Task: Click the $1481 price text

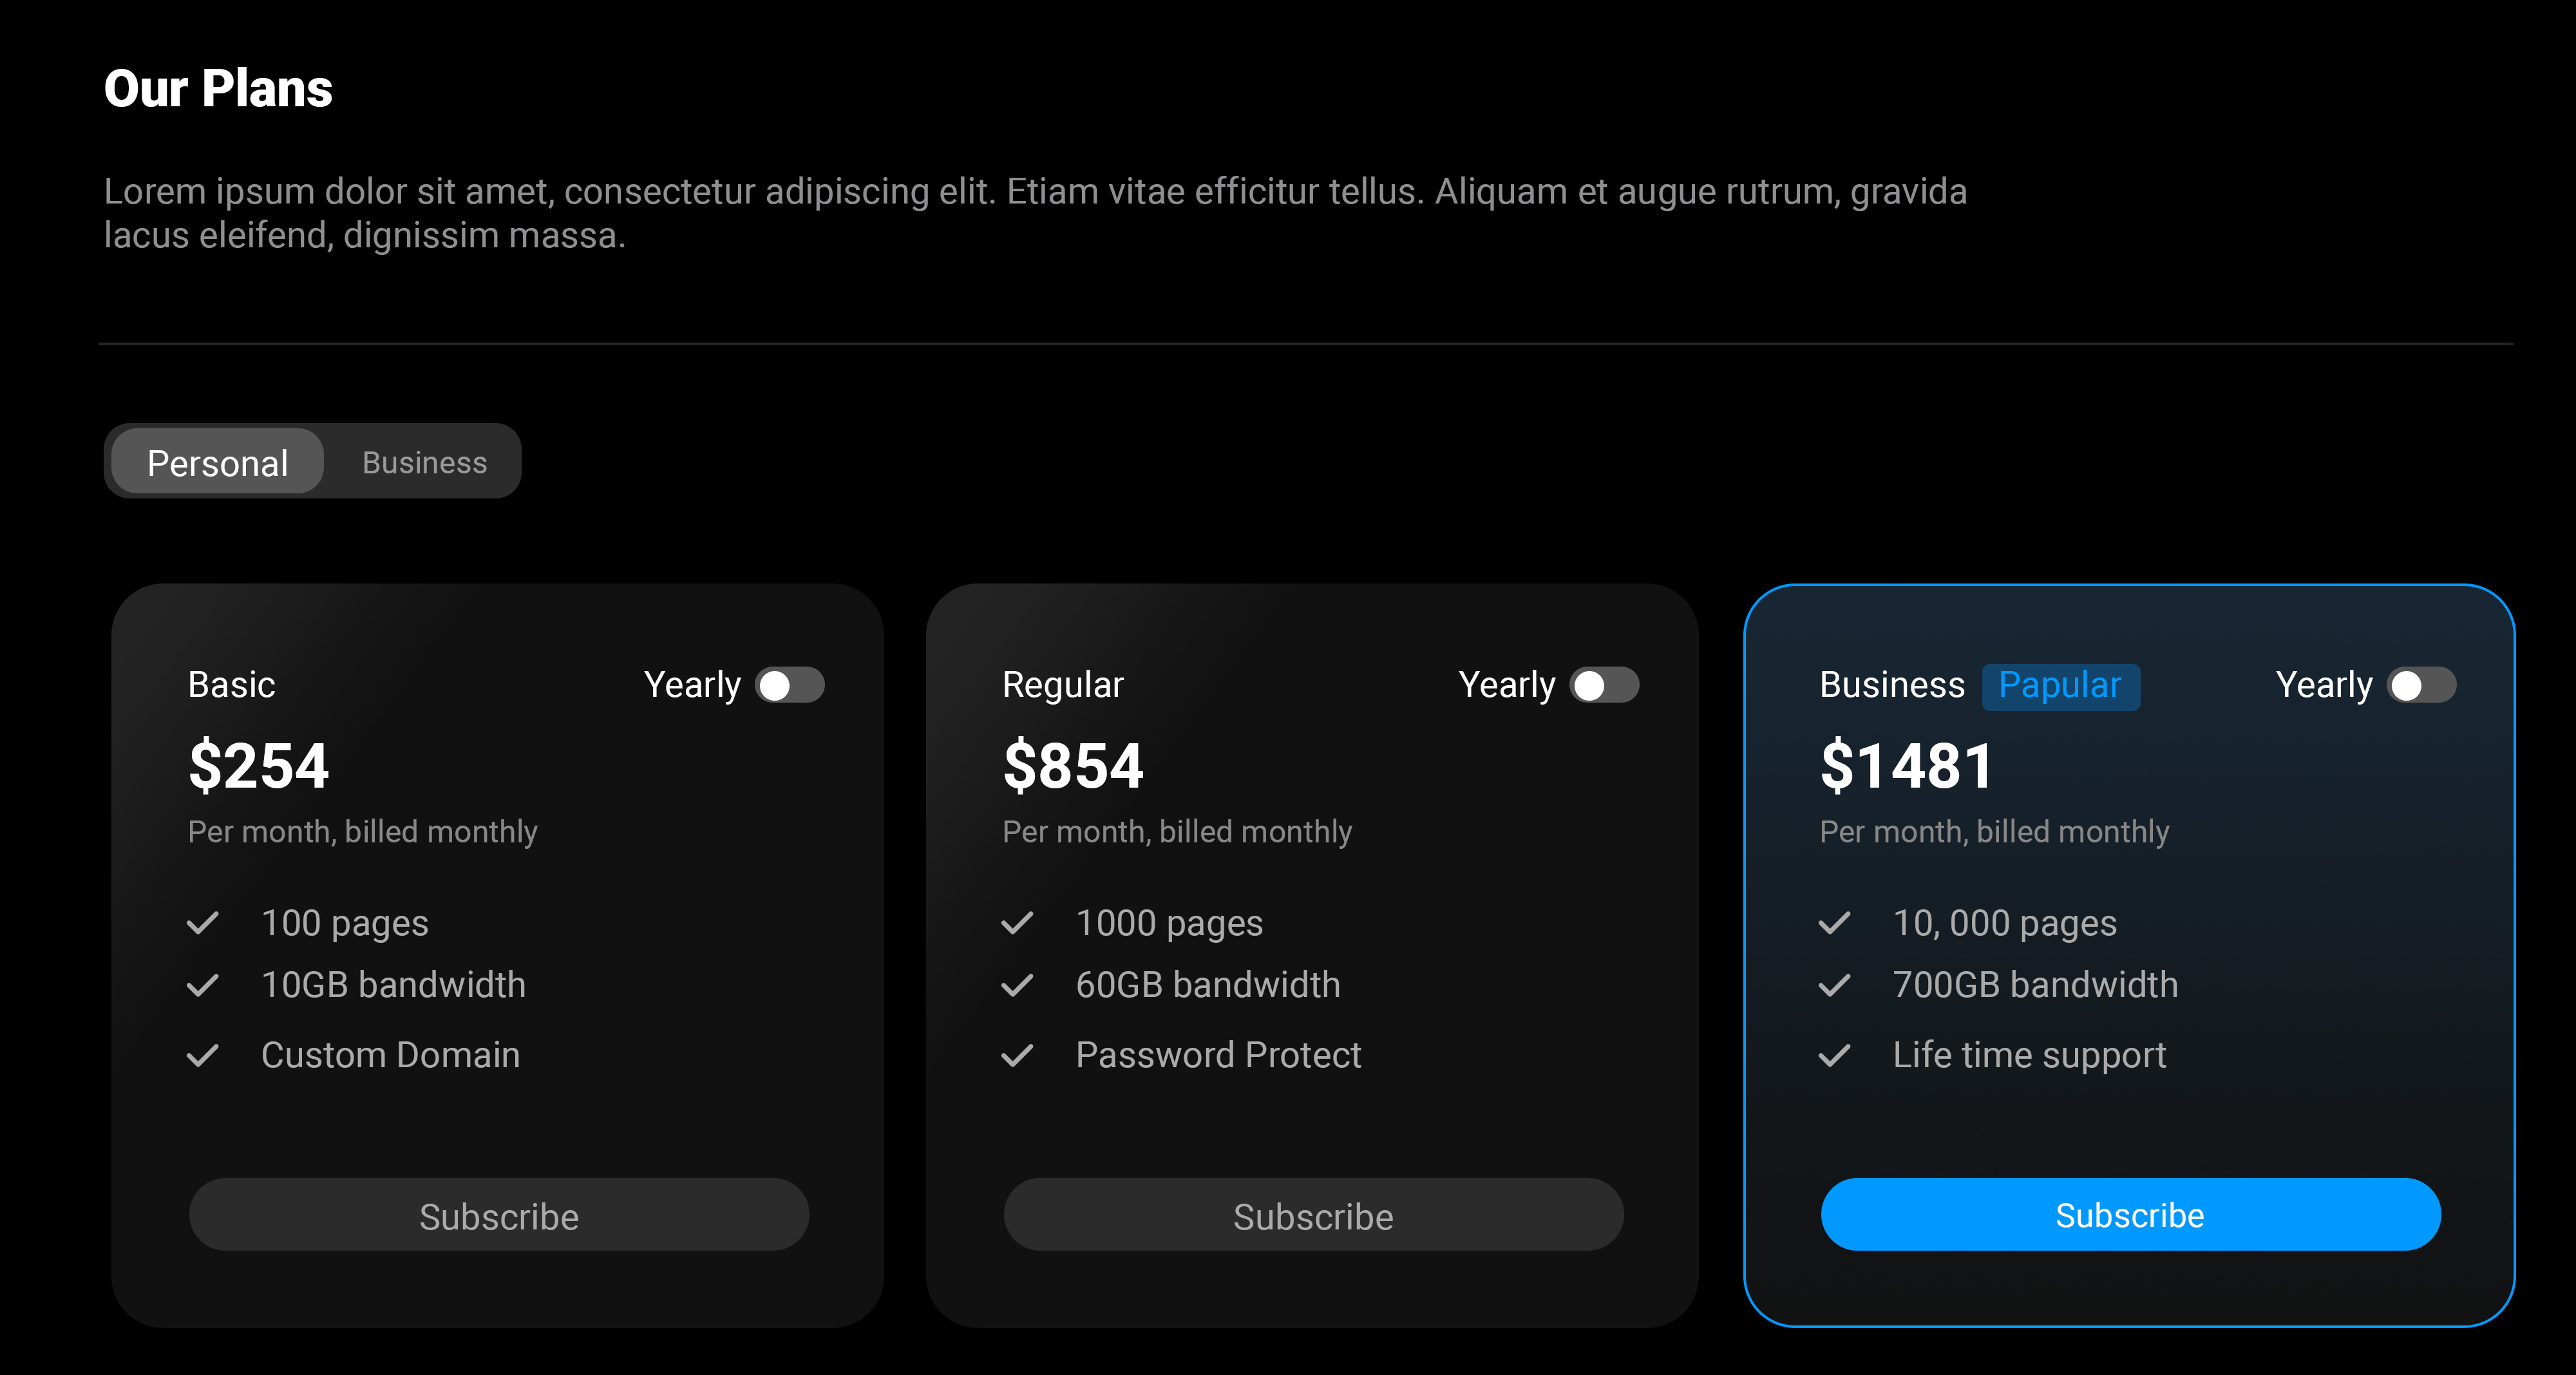Action: pyautogui.click(x=1906, y=765)
